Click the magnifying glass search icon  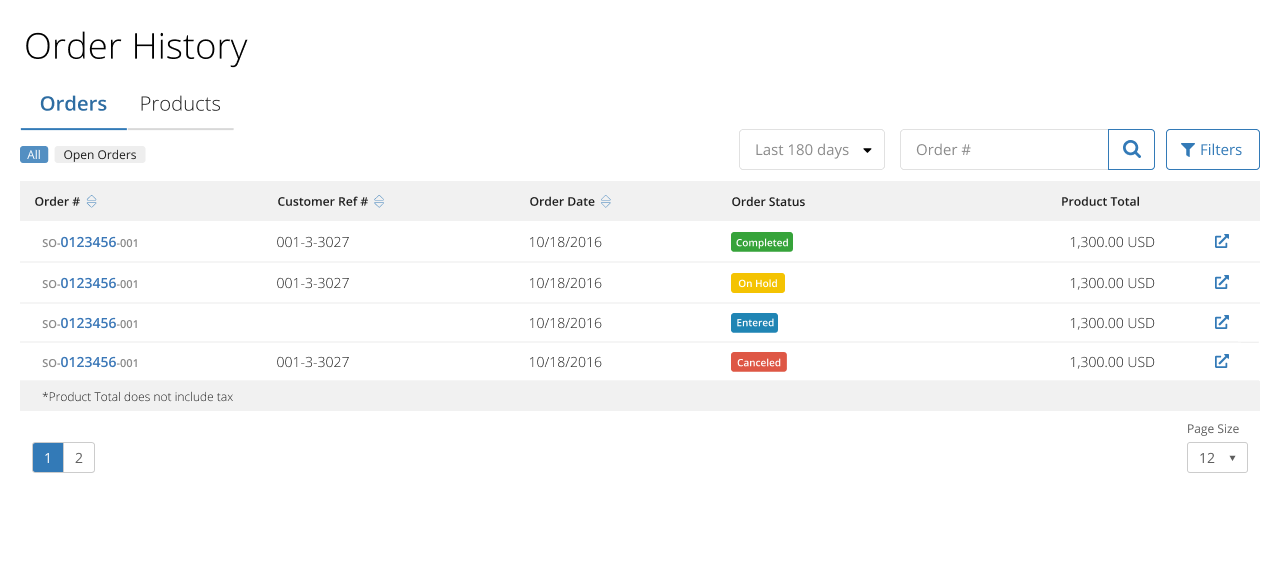pos(1131,149)
